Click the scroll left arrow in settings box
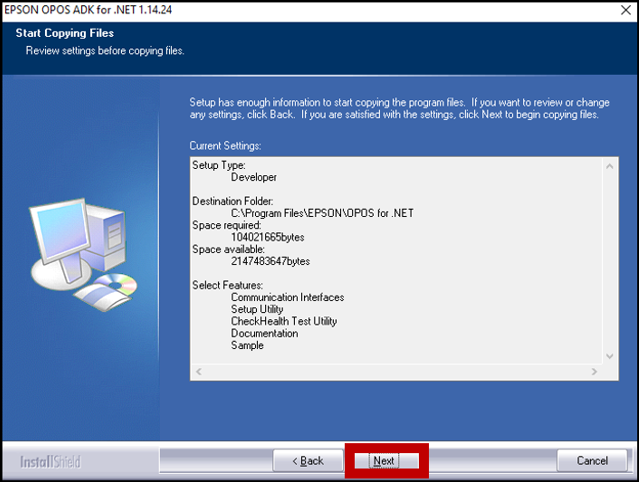 (199, 371)
